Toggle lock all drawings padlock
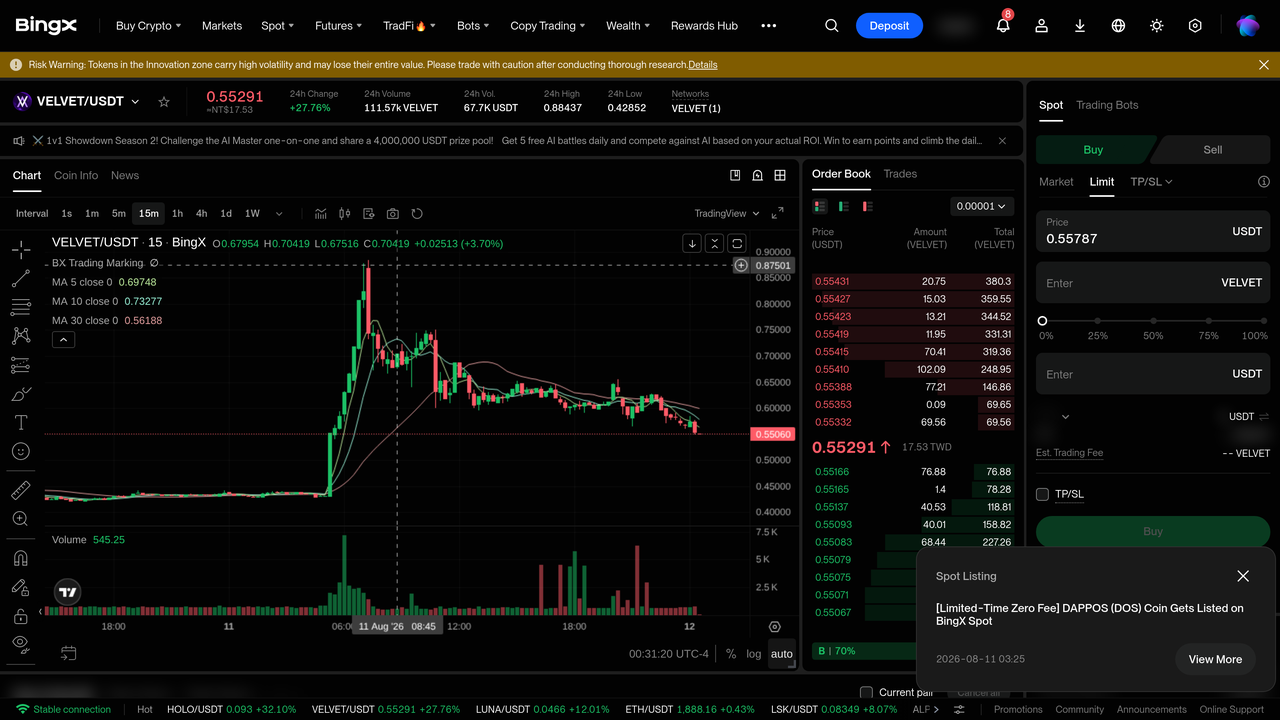Image resolution: width=1280 pixels, height=720 pixels. (21, 616)
